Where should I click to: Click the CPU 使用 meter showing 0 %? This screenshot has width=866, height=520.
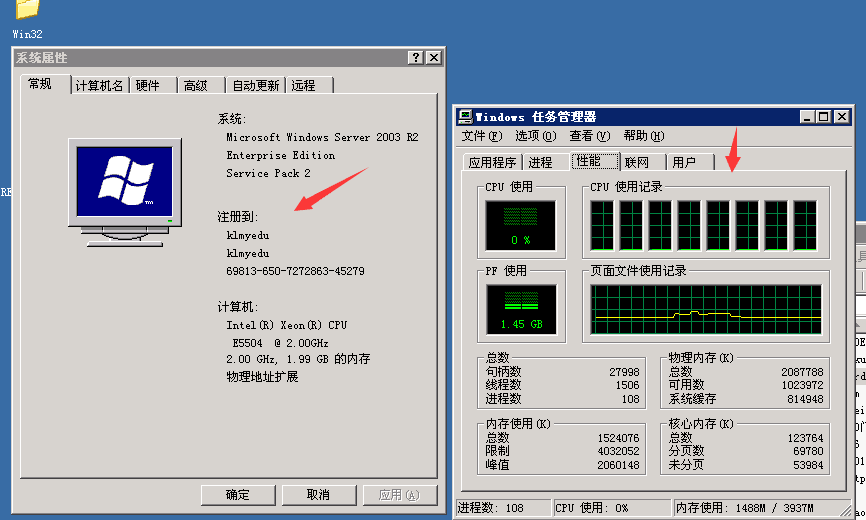[520, 224]
